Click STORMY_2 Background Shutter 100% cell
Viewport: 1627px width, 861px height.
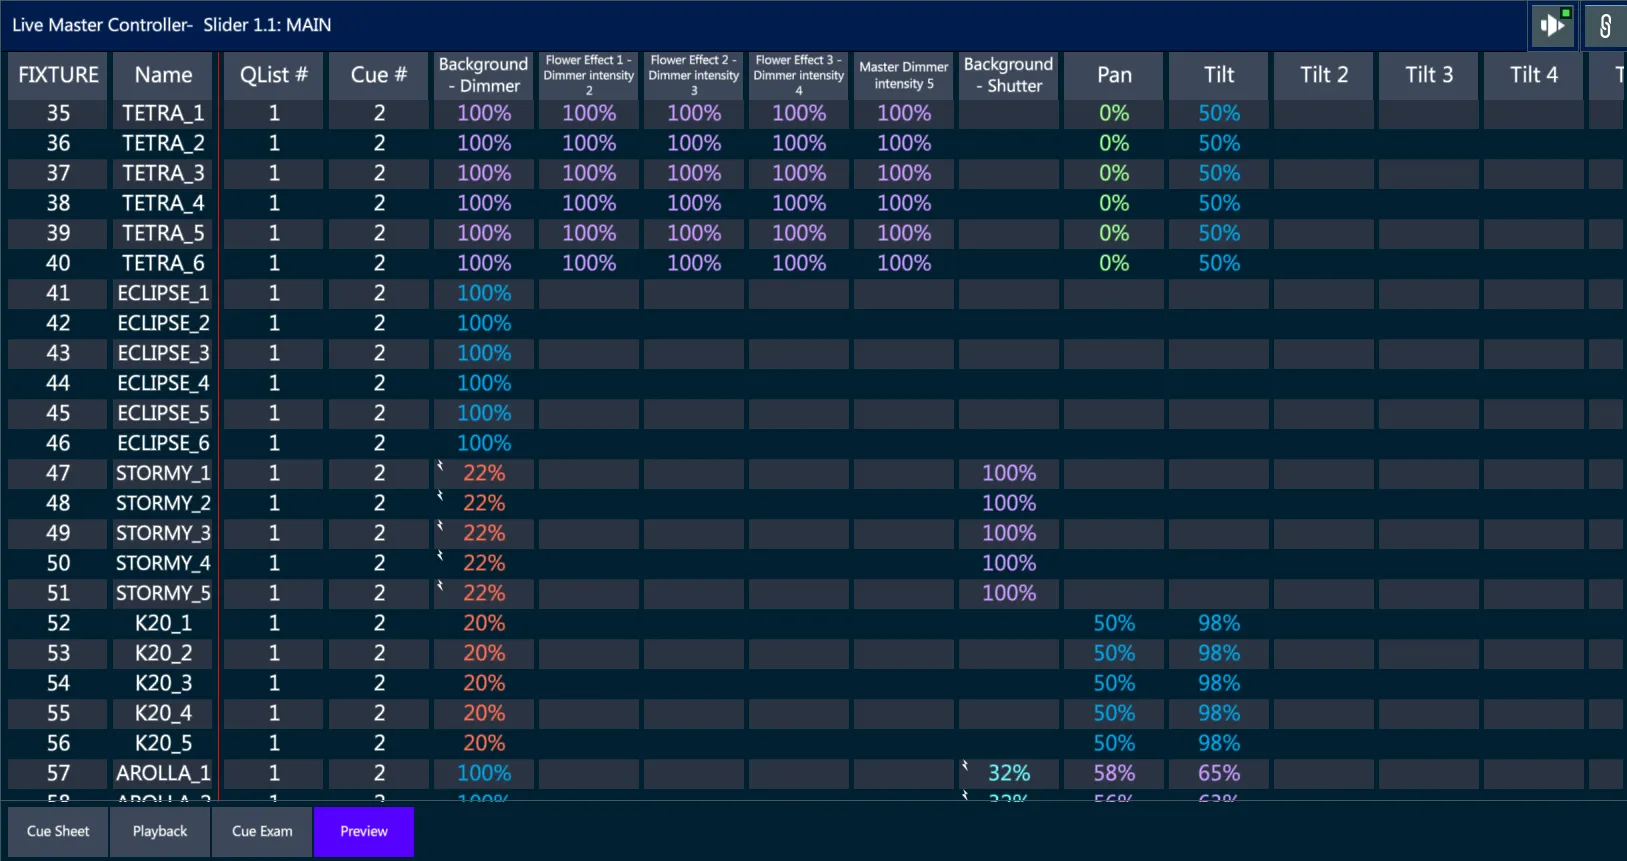pyautogui.click(x=1009, y=503)
